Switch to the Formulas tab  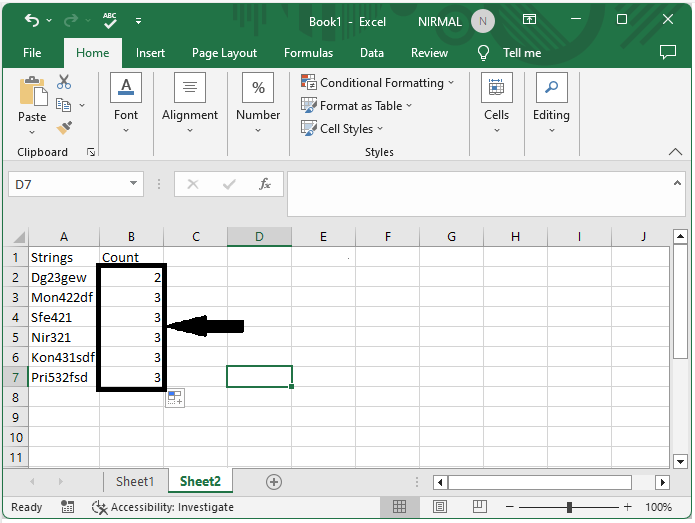click(x=308, y=53)
